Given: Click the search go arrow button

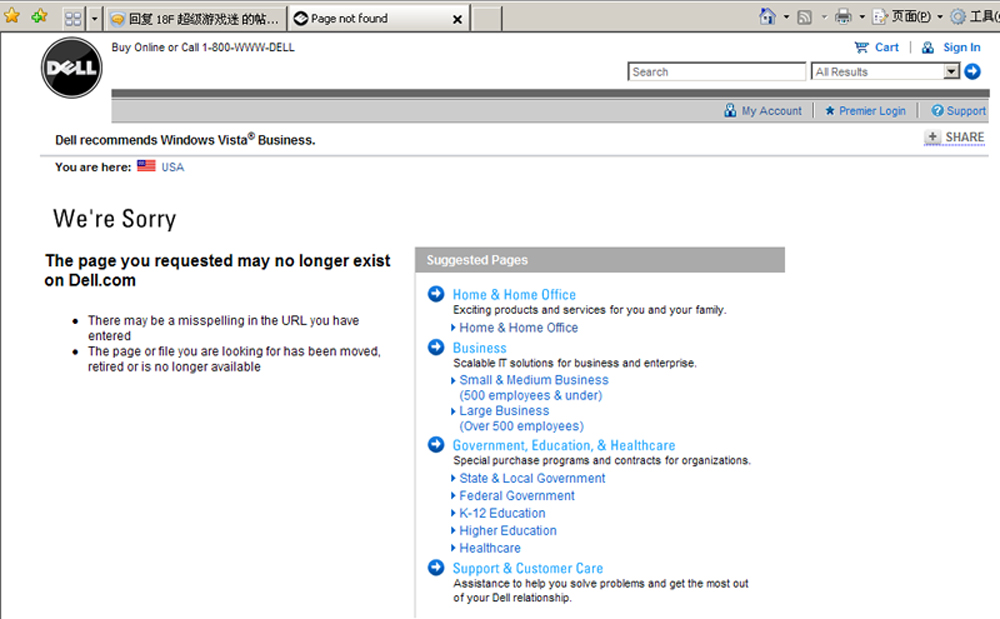Looking at the screenshot, I should [972, 71].
